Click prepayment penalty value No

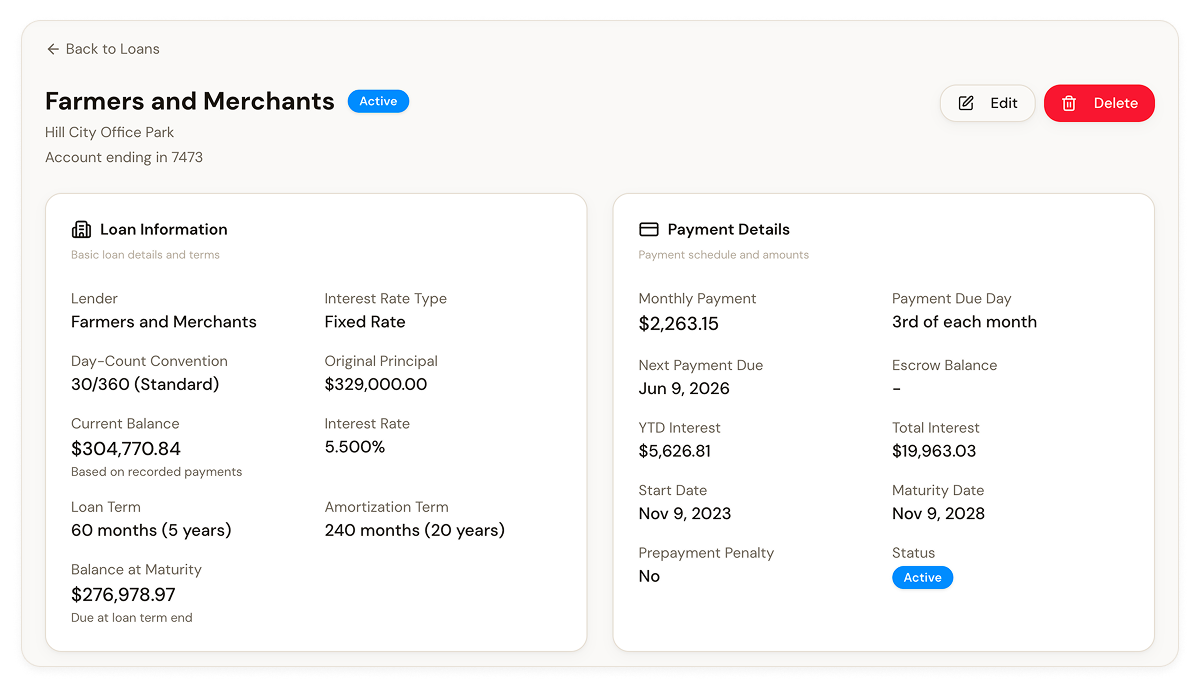coord(649,576)
